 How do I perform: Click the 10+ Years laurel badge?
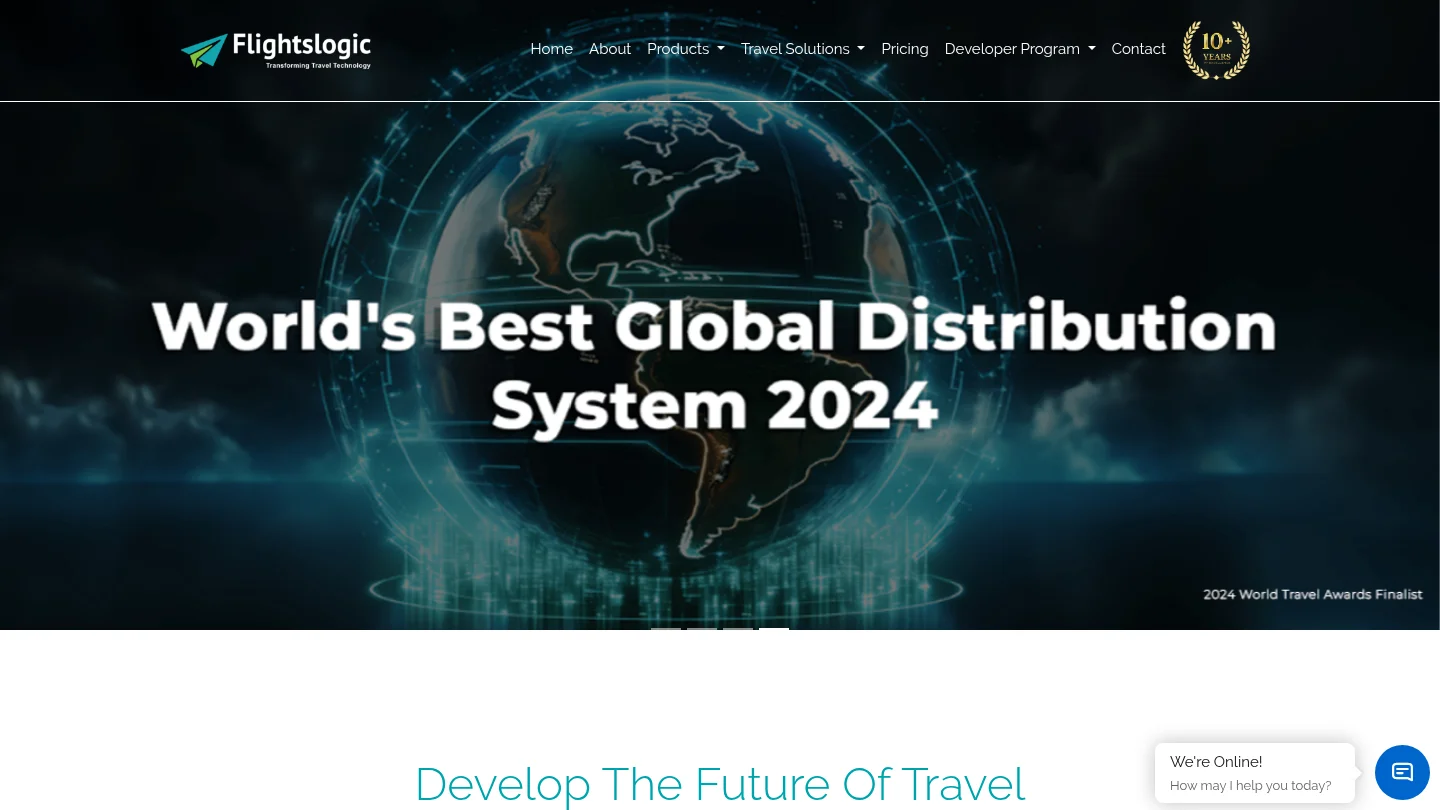pyautogui.click(x=1216, y=50)
